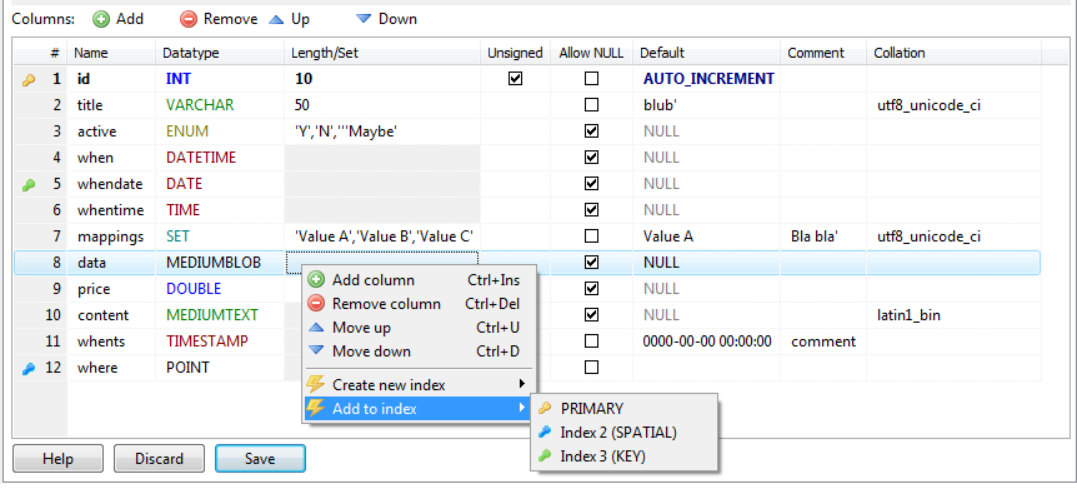Uncheck Allow NULL for the whendate column
Screen dimensions: 1077x488
click(x=591, y=184)
